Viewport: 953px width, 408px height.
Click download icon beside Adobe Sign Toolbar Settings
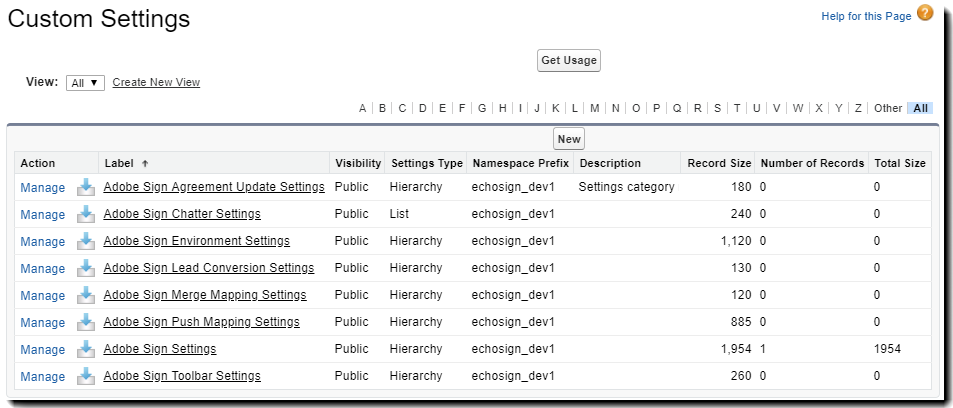tap(85, 376)
